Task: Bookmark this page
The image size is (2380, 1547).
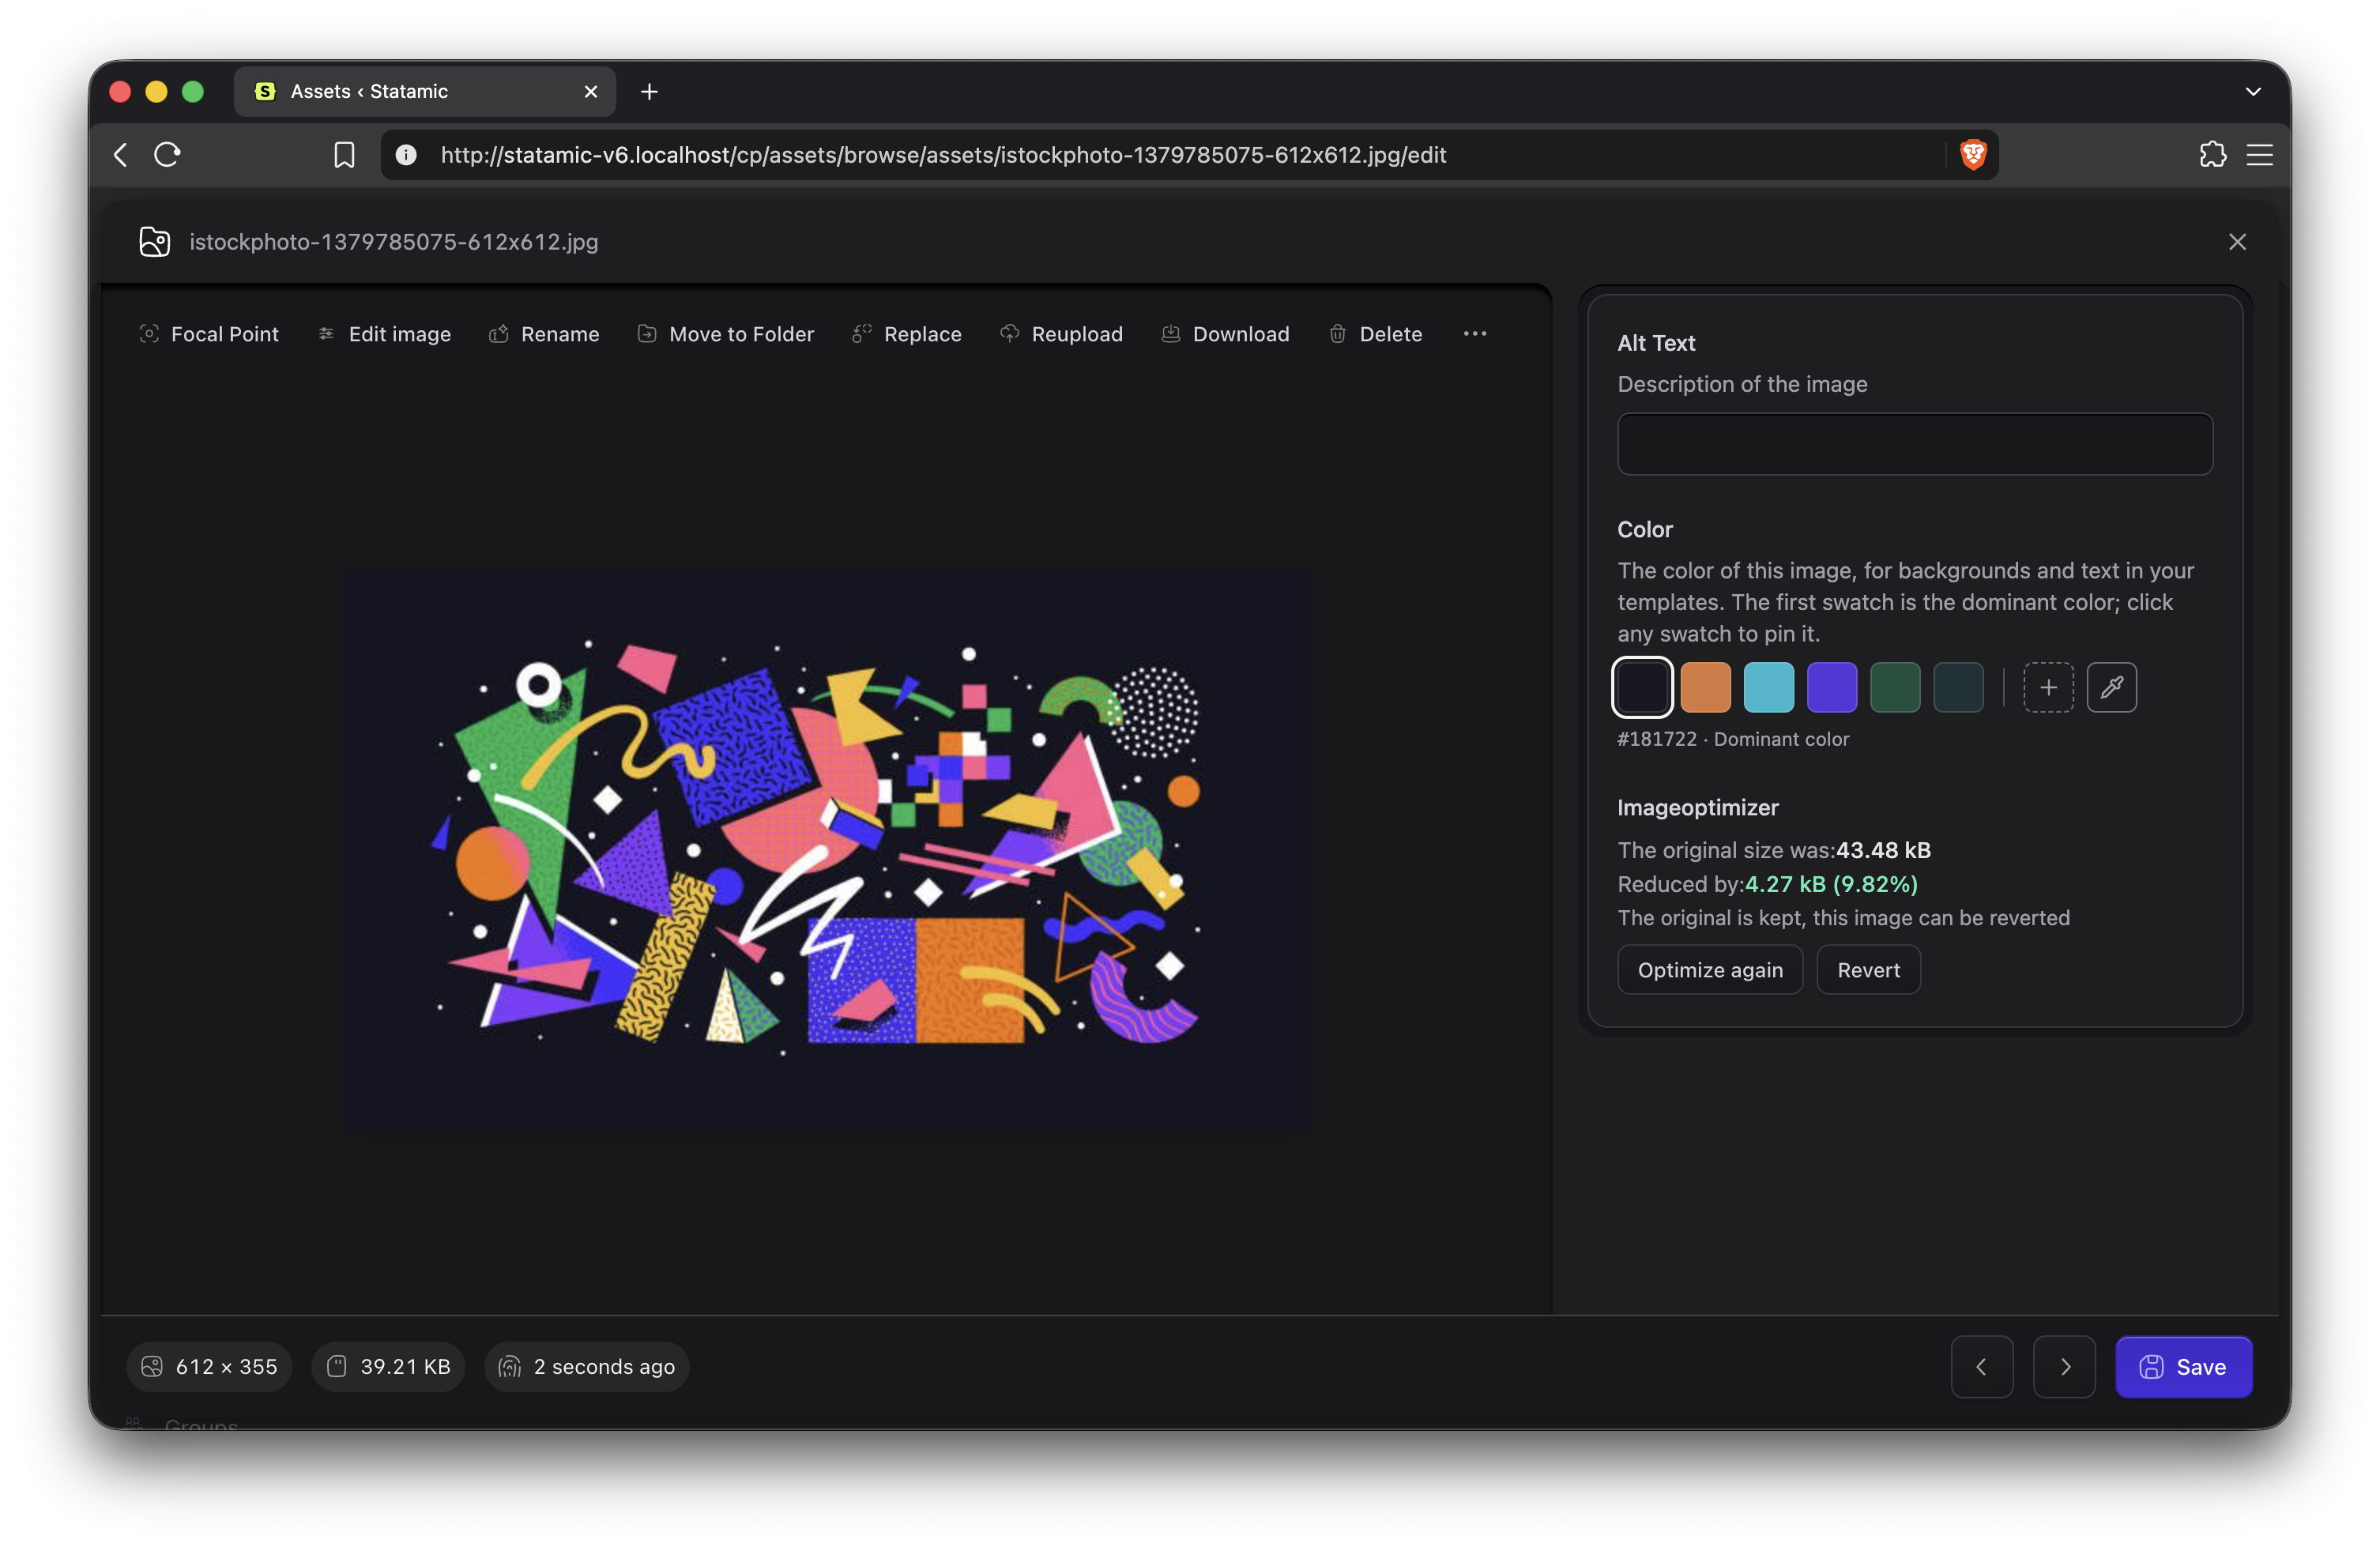Action: (344, 154)
